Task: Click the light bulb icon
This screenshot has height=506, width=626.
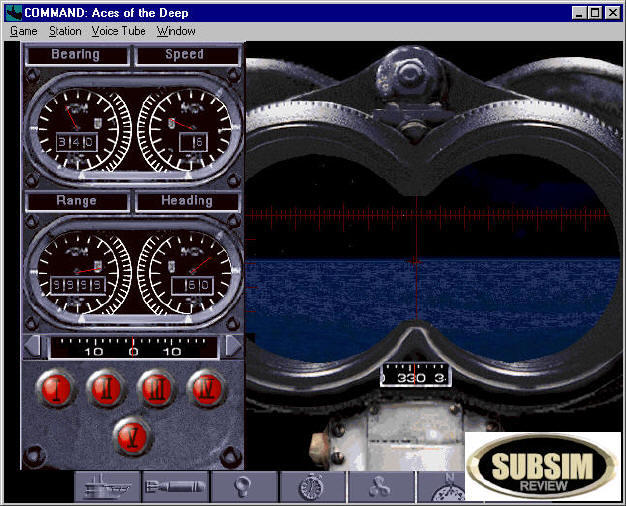Action: click(x=244, y=486)
